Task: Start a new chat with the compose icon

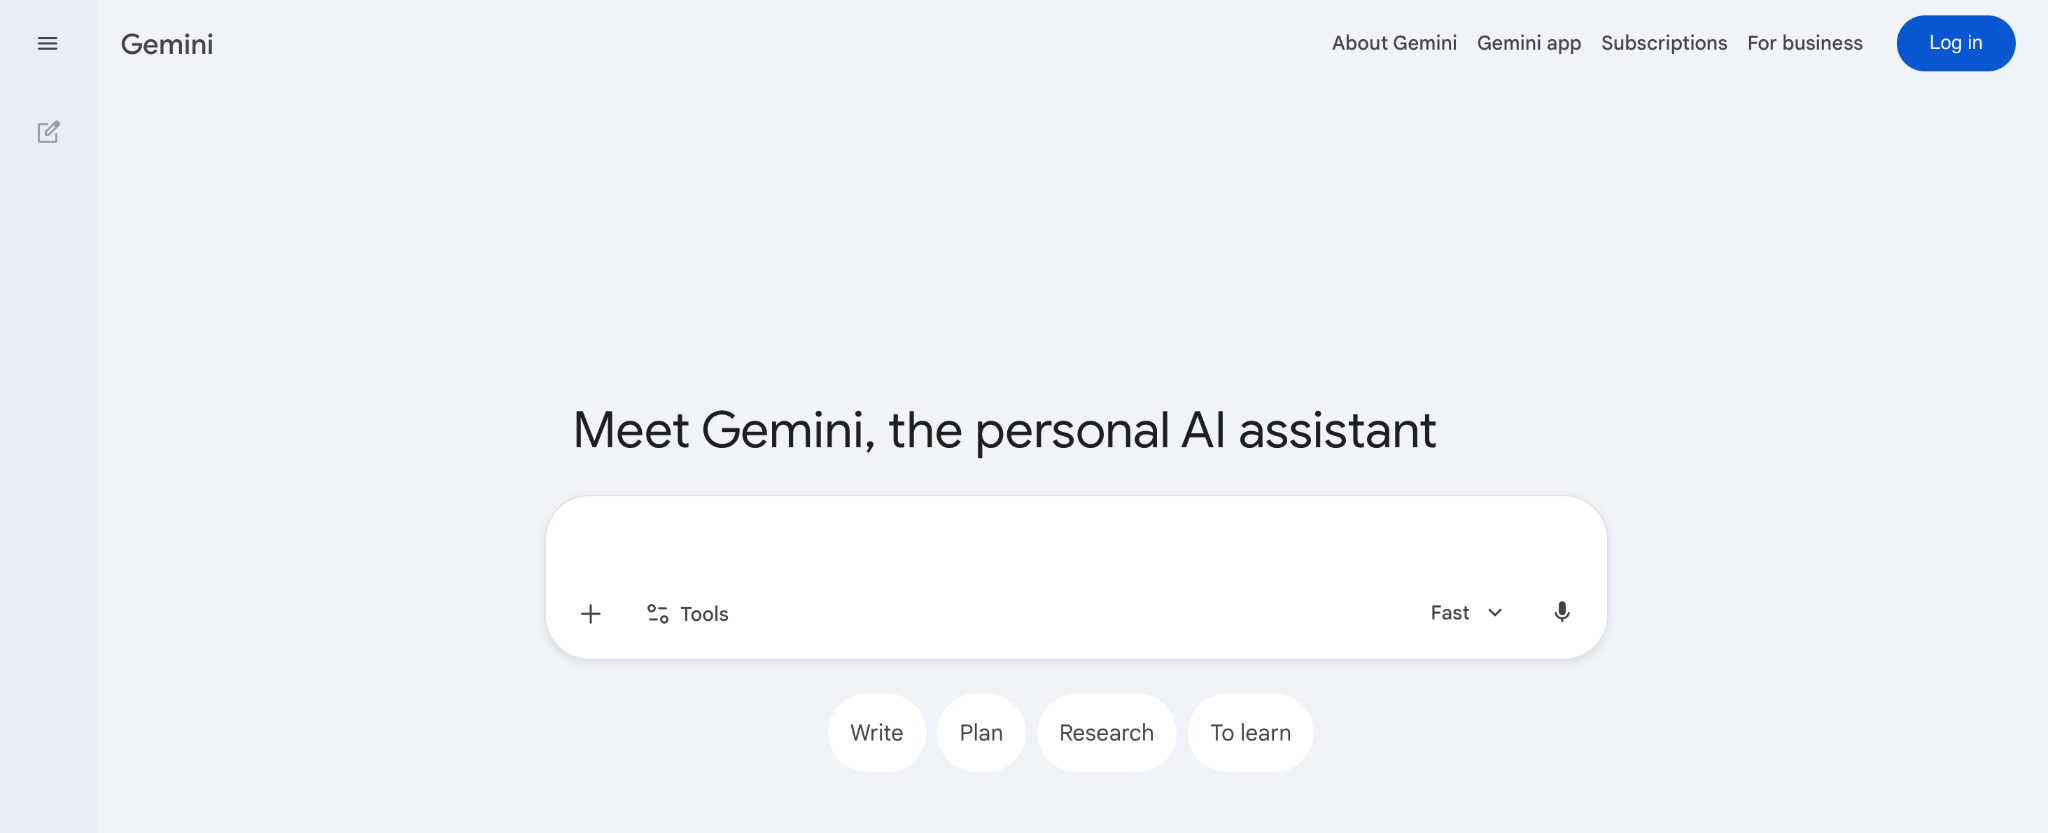Action: coord(48,131)
